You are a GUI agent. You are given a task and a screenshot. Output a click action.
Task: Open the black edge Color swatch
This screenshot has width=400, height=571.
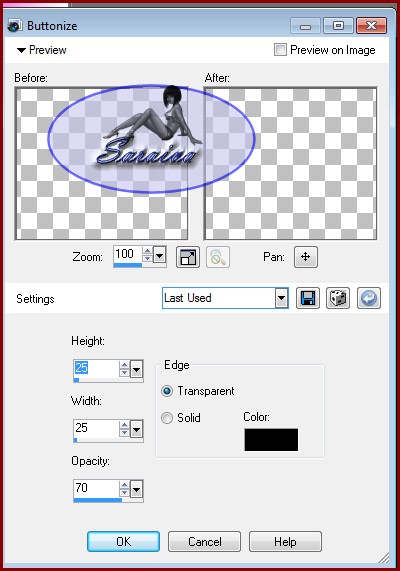[x=271, y=440]
